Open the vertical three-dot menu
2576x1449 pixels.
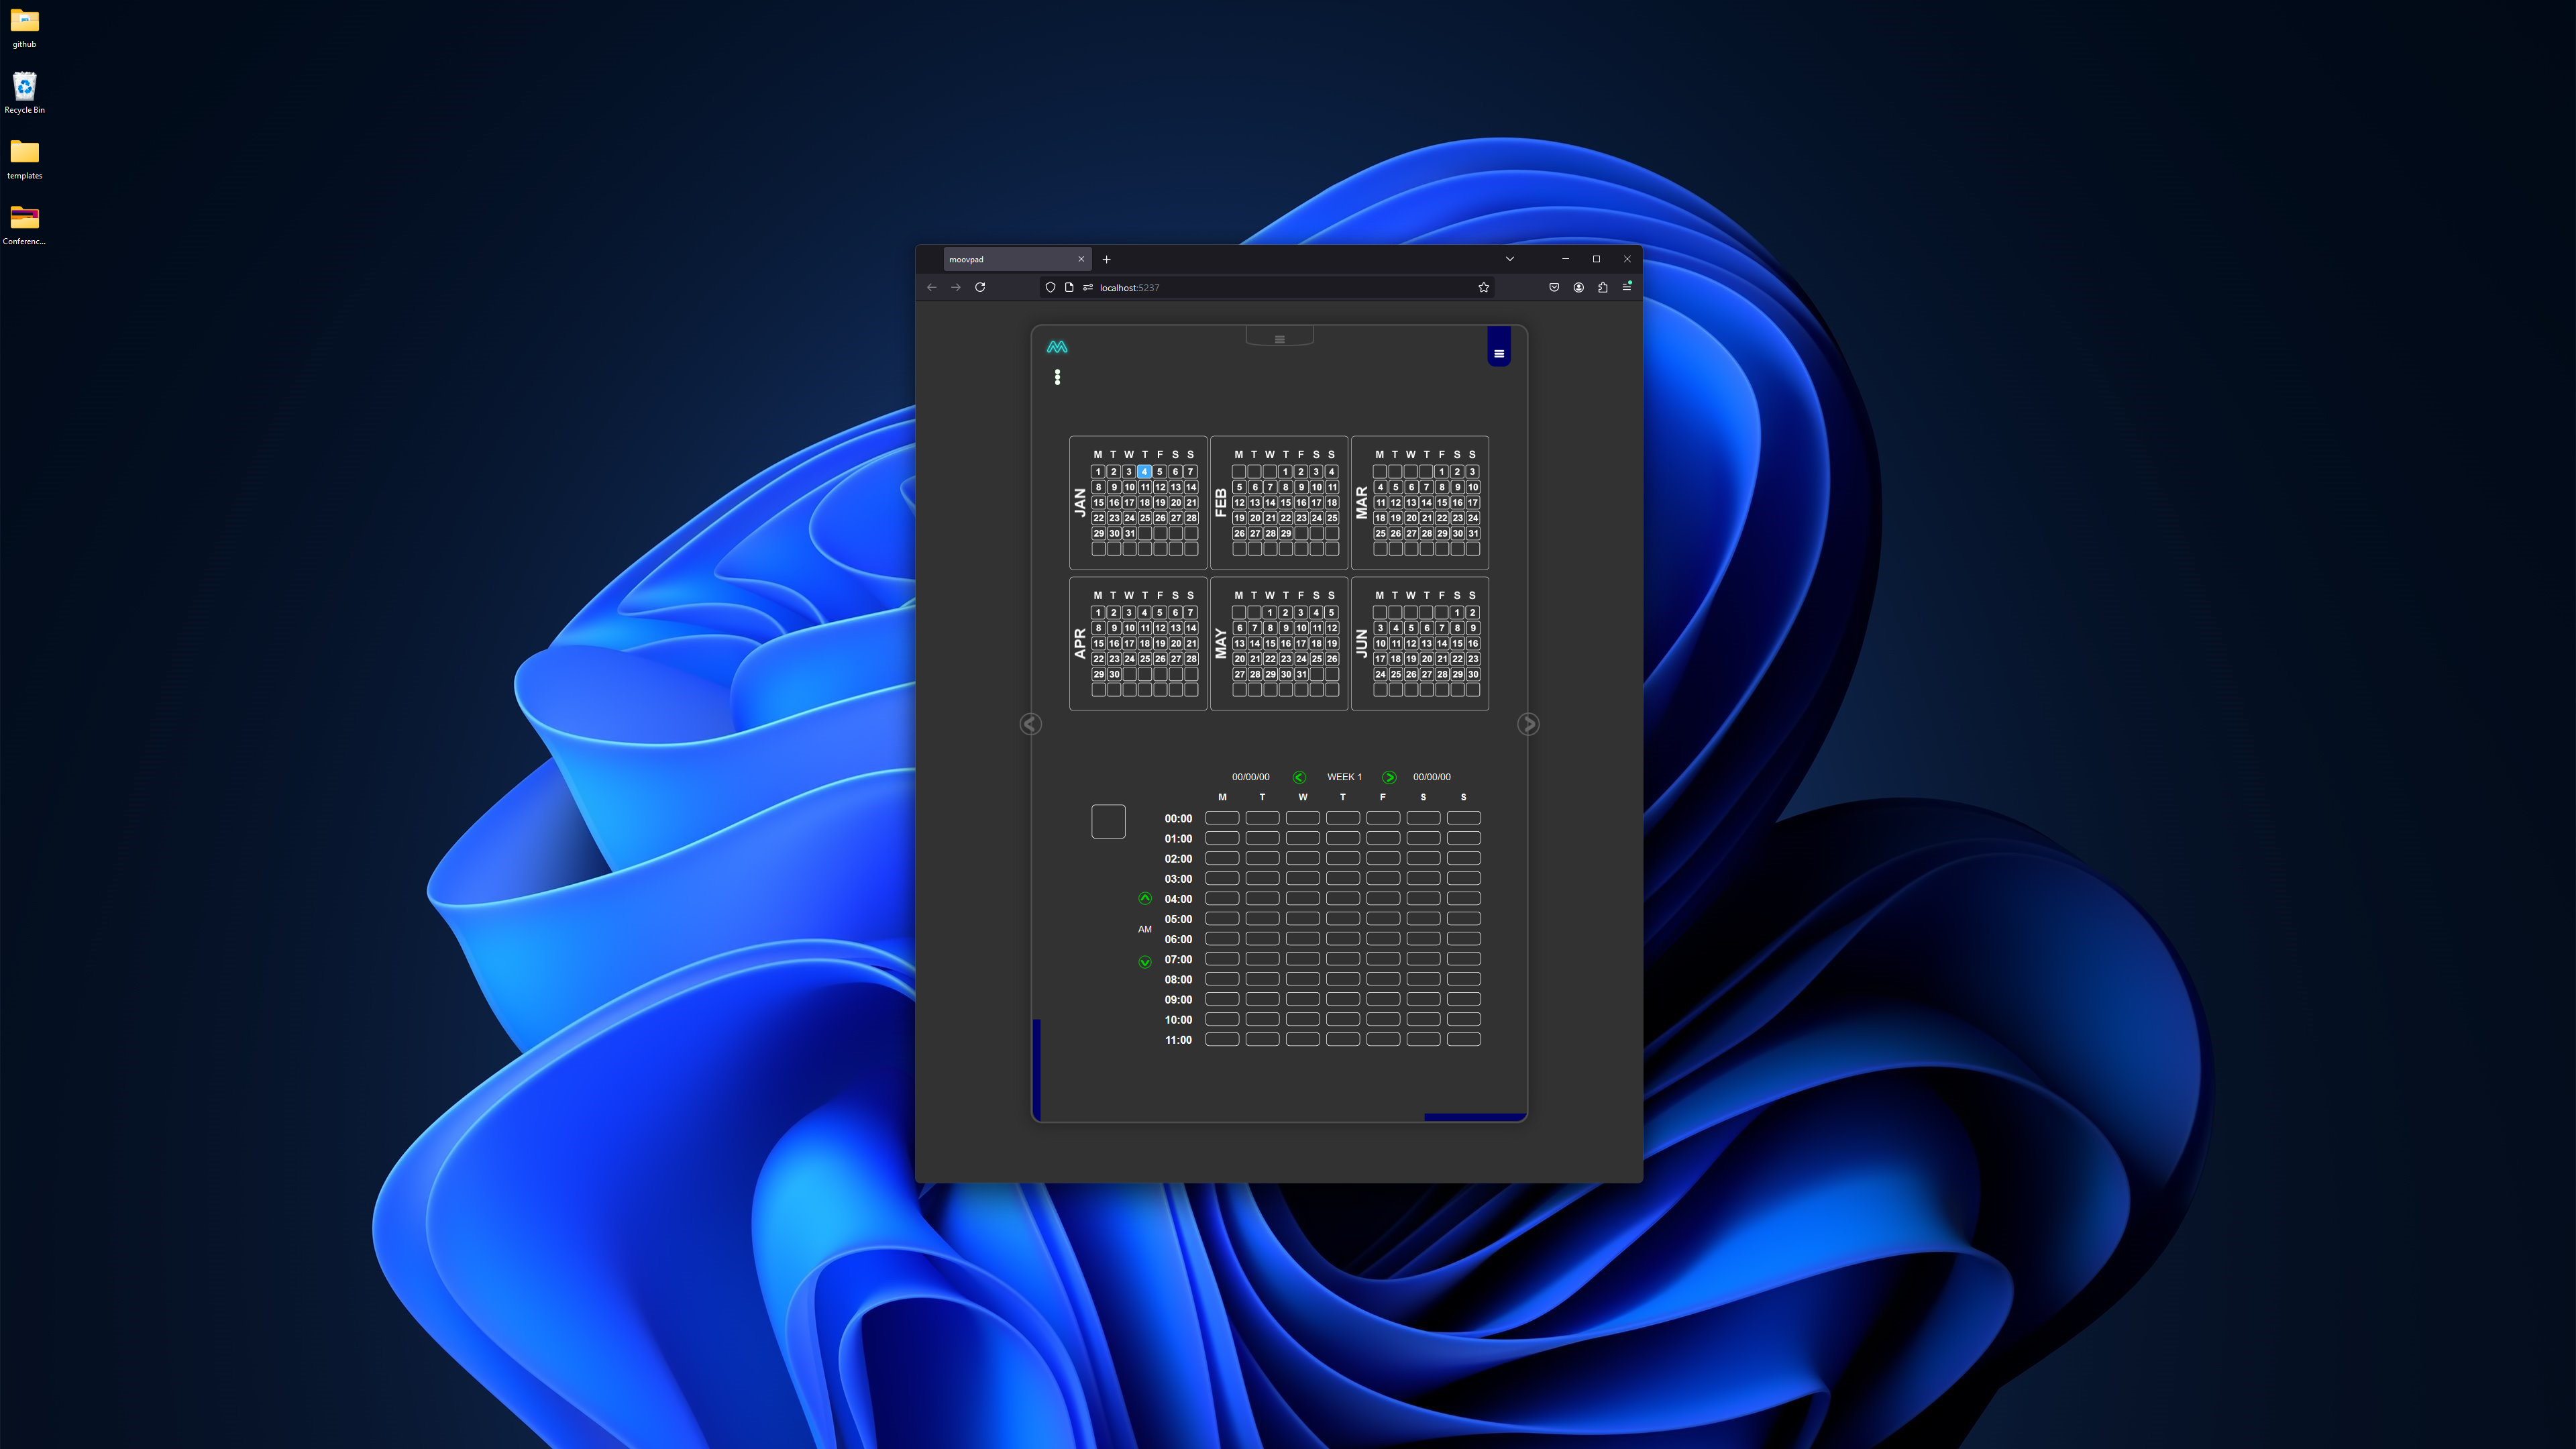tap(1057, 377)
